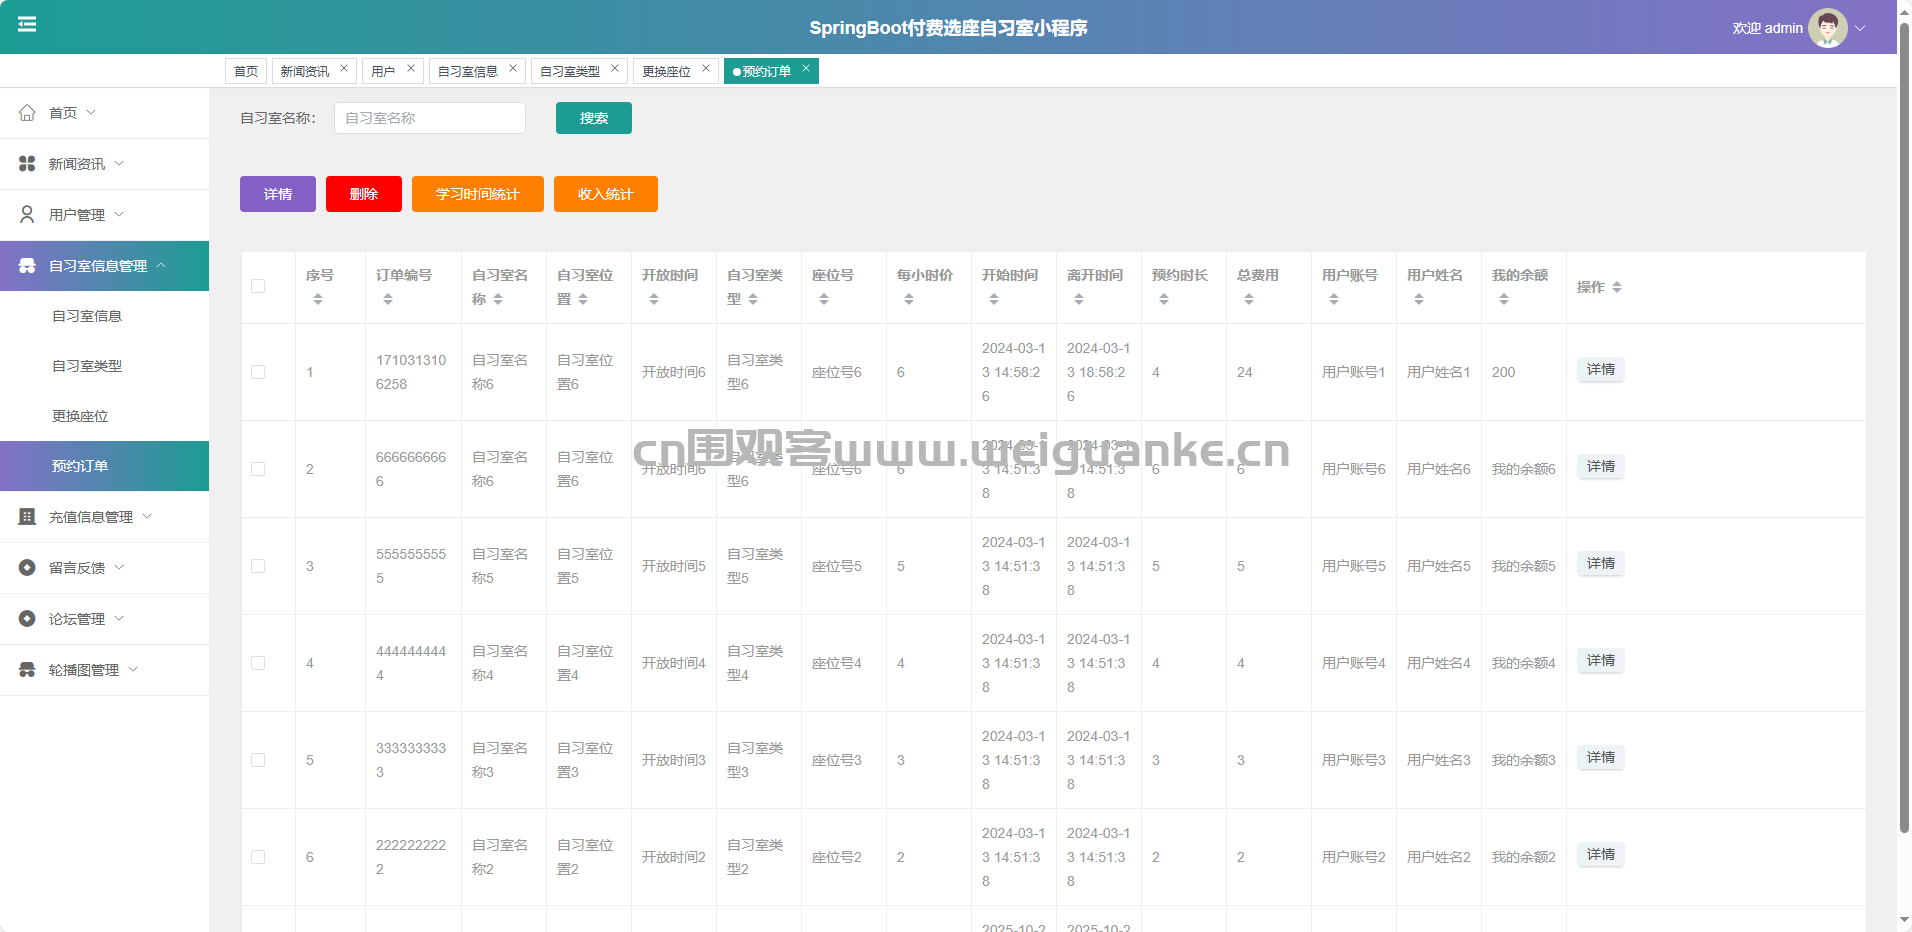
Task: Open the admin user dropdown arrow
Action: [x=1860, y=28]
